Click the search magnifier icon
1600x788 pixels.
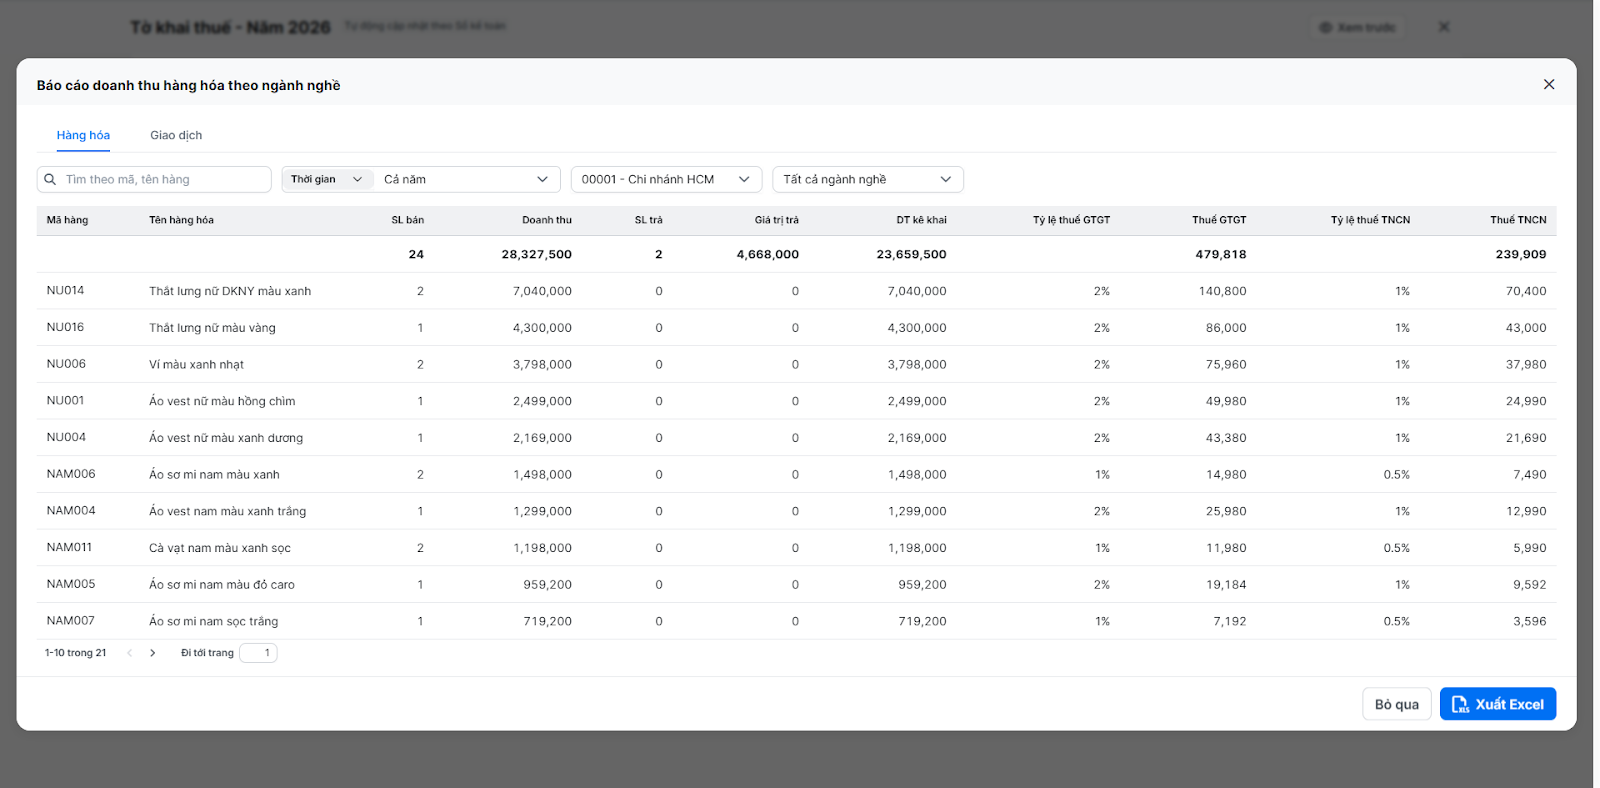click(x=50, y=180)
